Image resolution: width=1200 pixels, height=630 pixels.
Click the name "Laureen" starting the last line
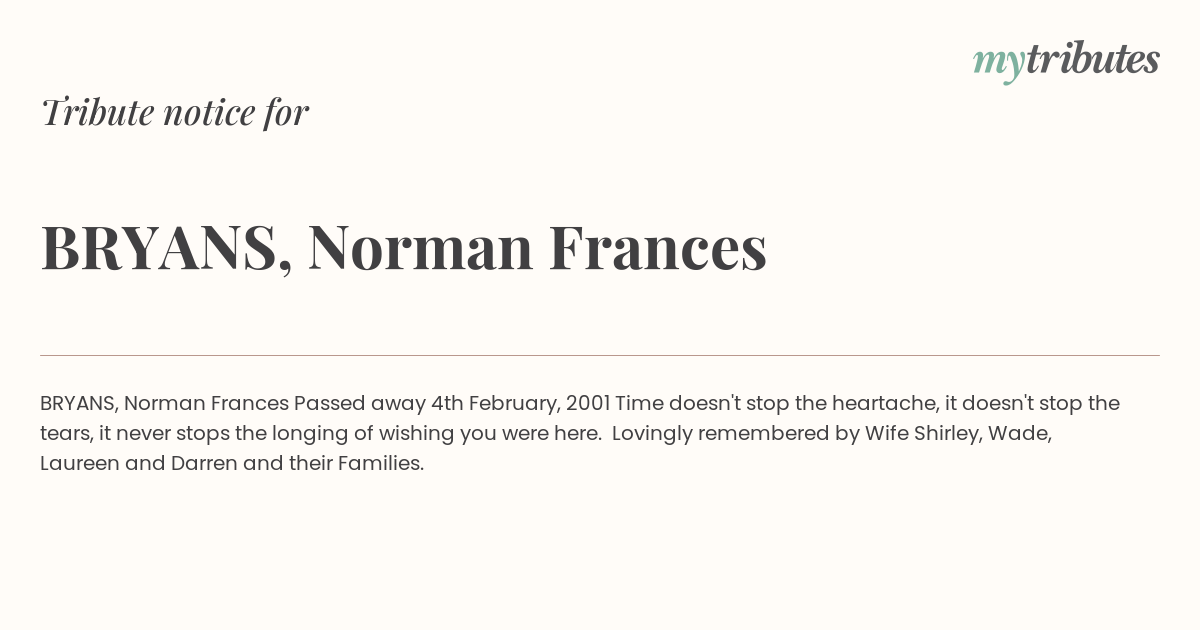80,464
